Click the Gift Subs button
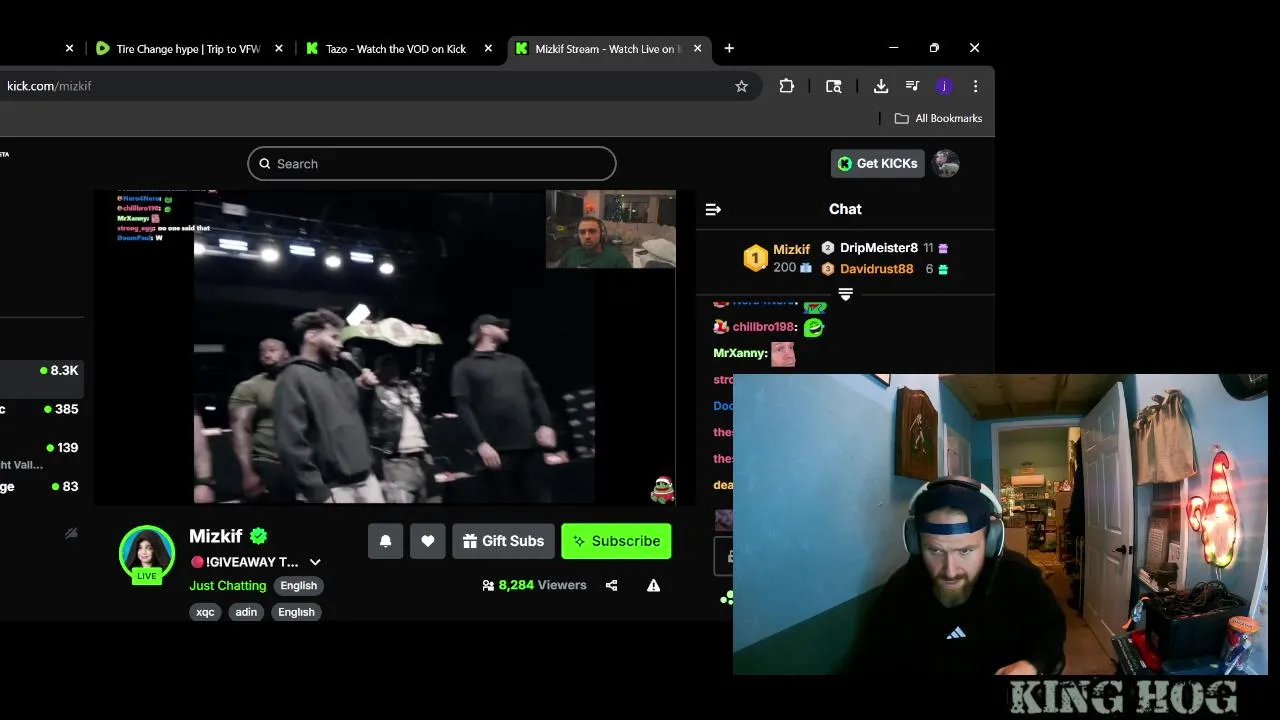1280x720 pixels. click(x=503, y=541)
